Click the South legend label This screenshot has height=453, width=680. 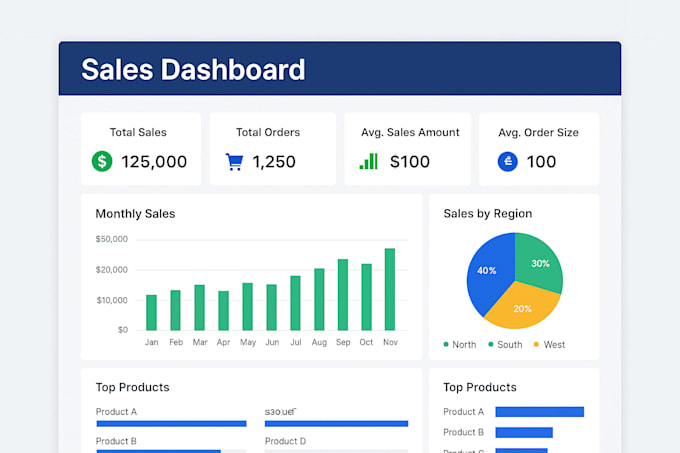point(510,345)
